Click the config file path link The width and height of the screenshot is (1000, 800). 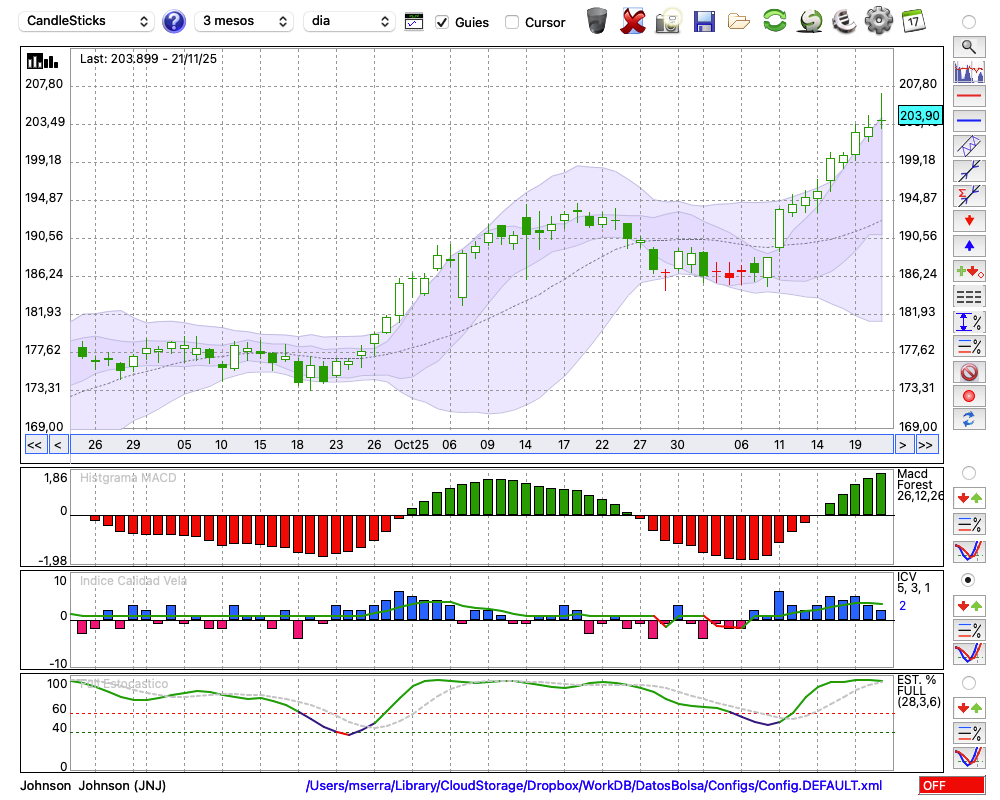(594, 786)
